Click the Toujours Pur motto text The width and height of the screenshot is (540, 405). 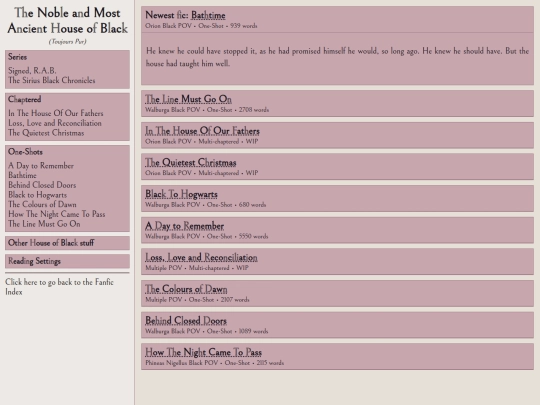[x=68, y=41]
